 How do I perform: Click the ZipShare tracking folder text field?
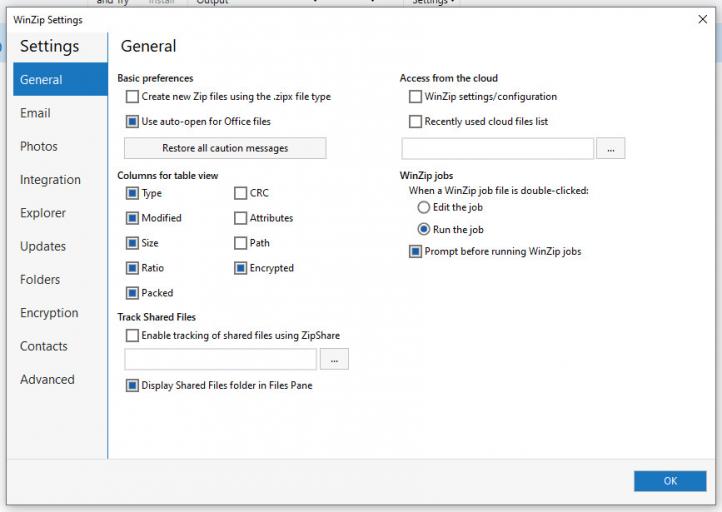point(221,359)
